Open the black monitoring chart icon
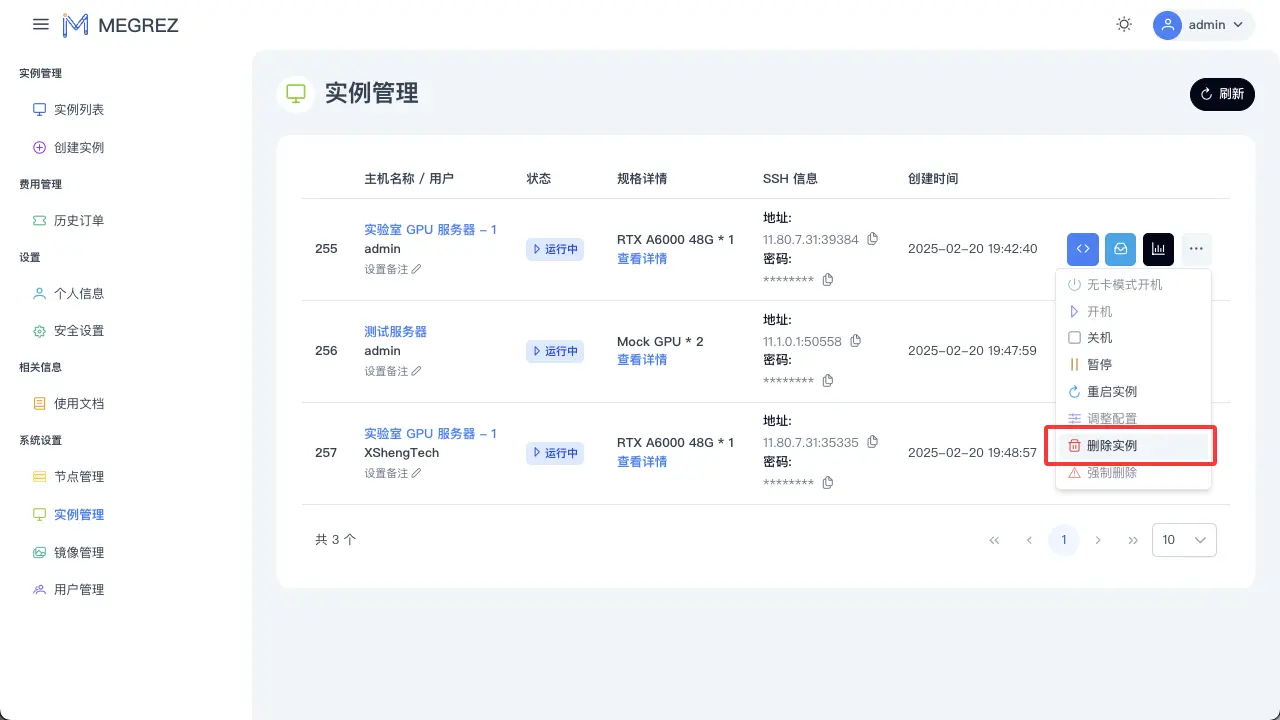Screen dimensions: 1280x720 point(1158,249)
